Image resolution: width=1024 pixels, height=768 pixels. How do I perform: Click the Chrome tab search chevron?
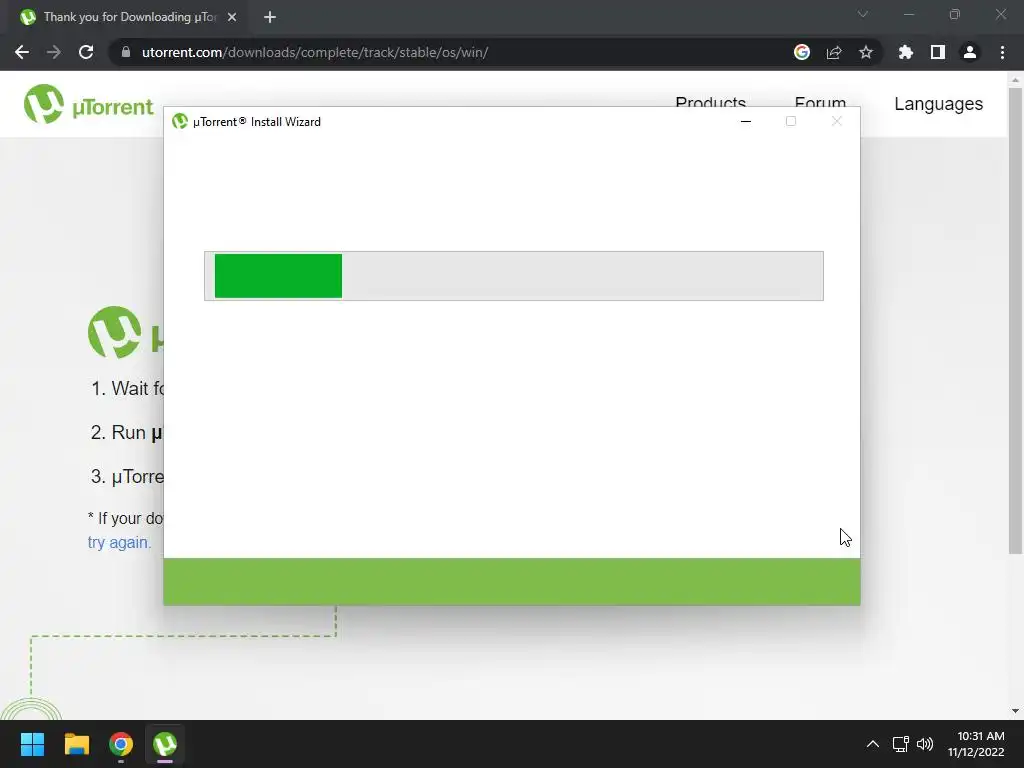(x=863, y=14)
